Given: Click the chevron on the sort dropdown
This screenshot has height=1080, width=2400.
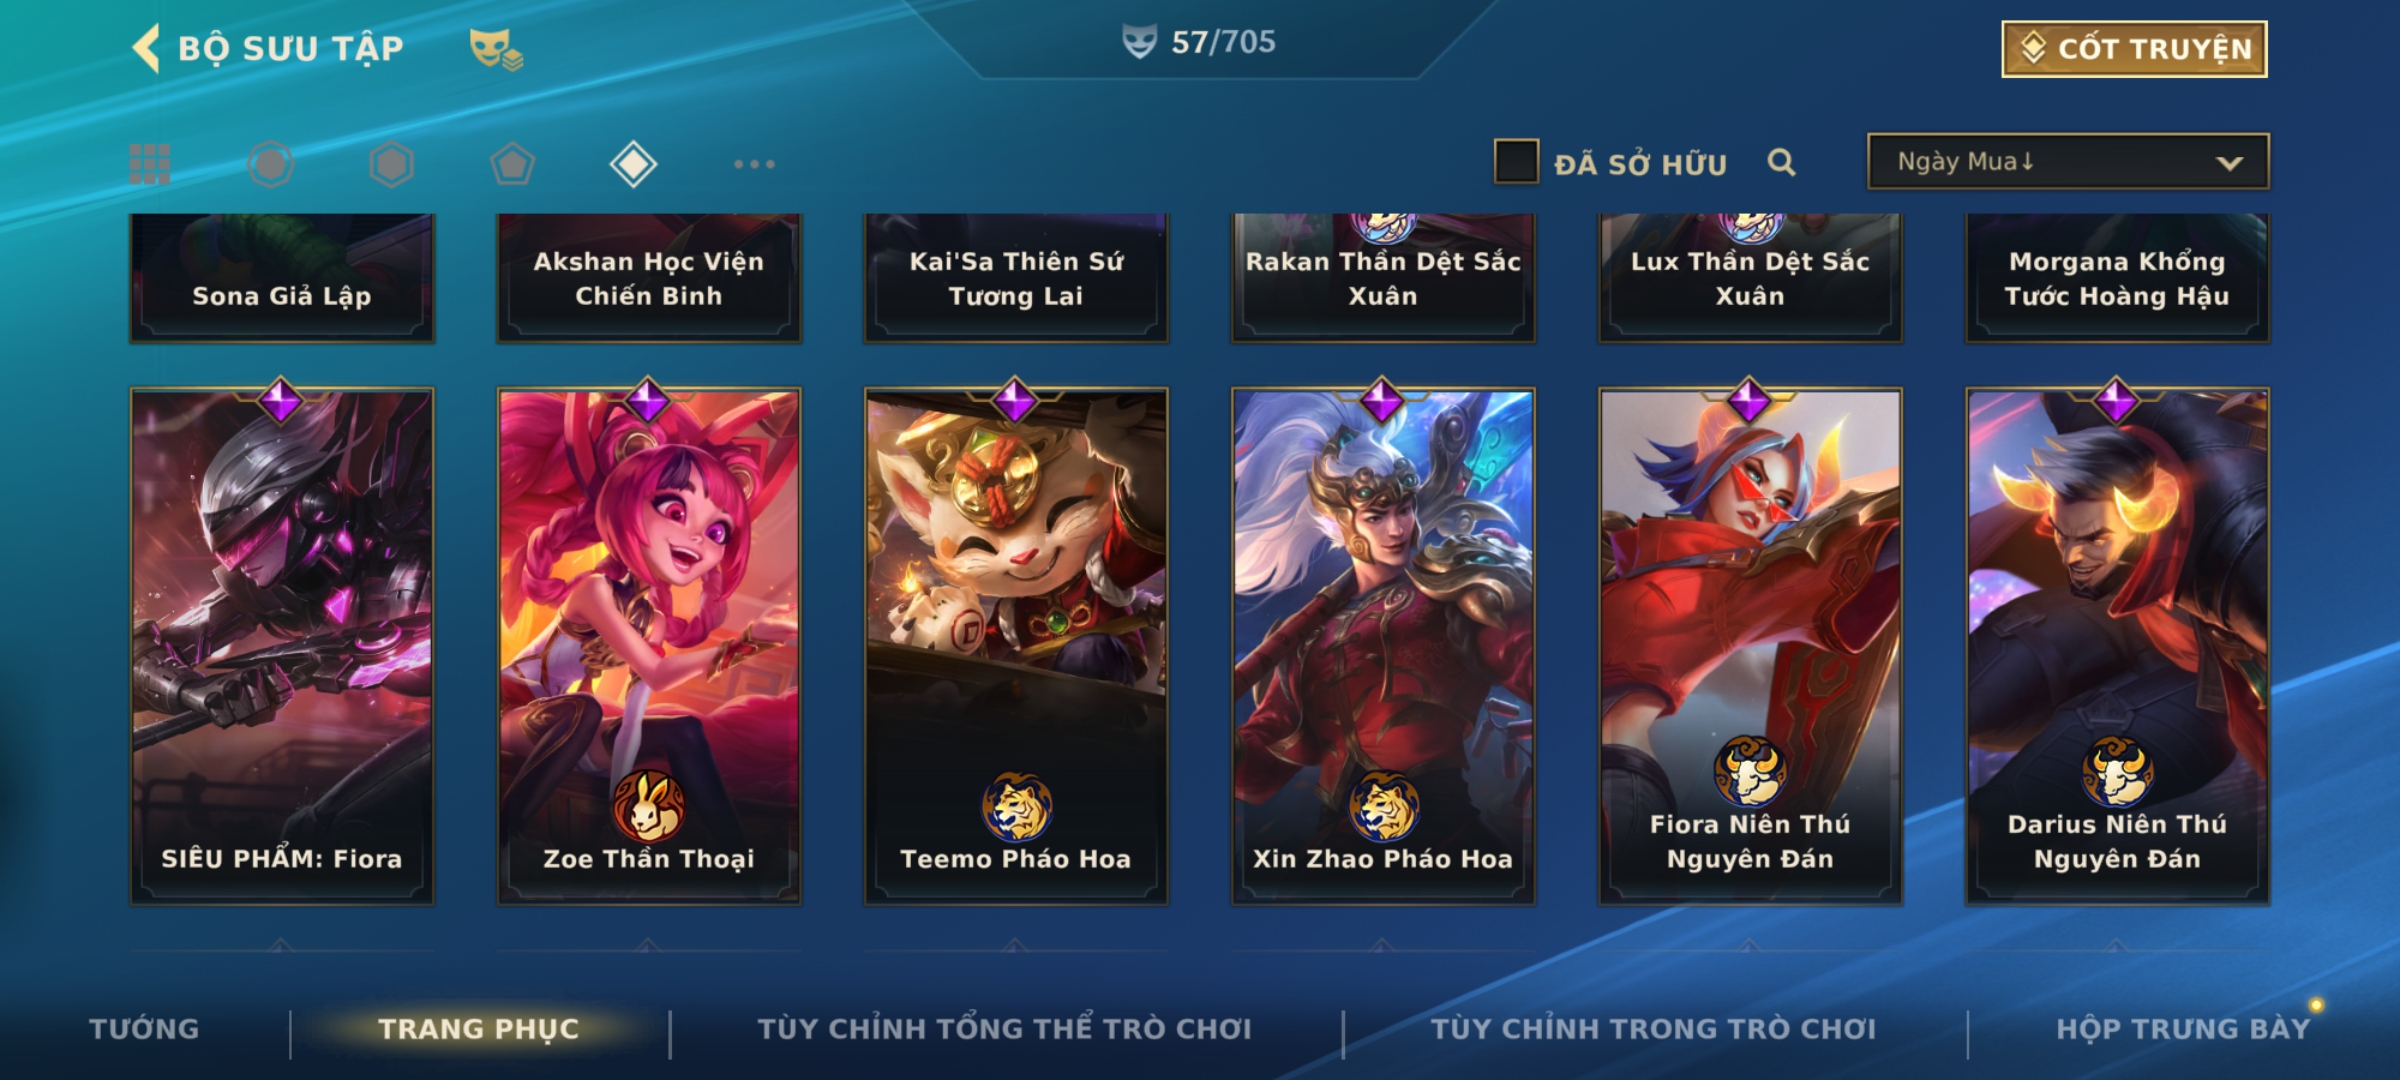Looking at the screenshot, I should click(2230, 163).
